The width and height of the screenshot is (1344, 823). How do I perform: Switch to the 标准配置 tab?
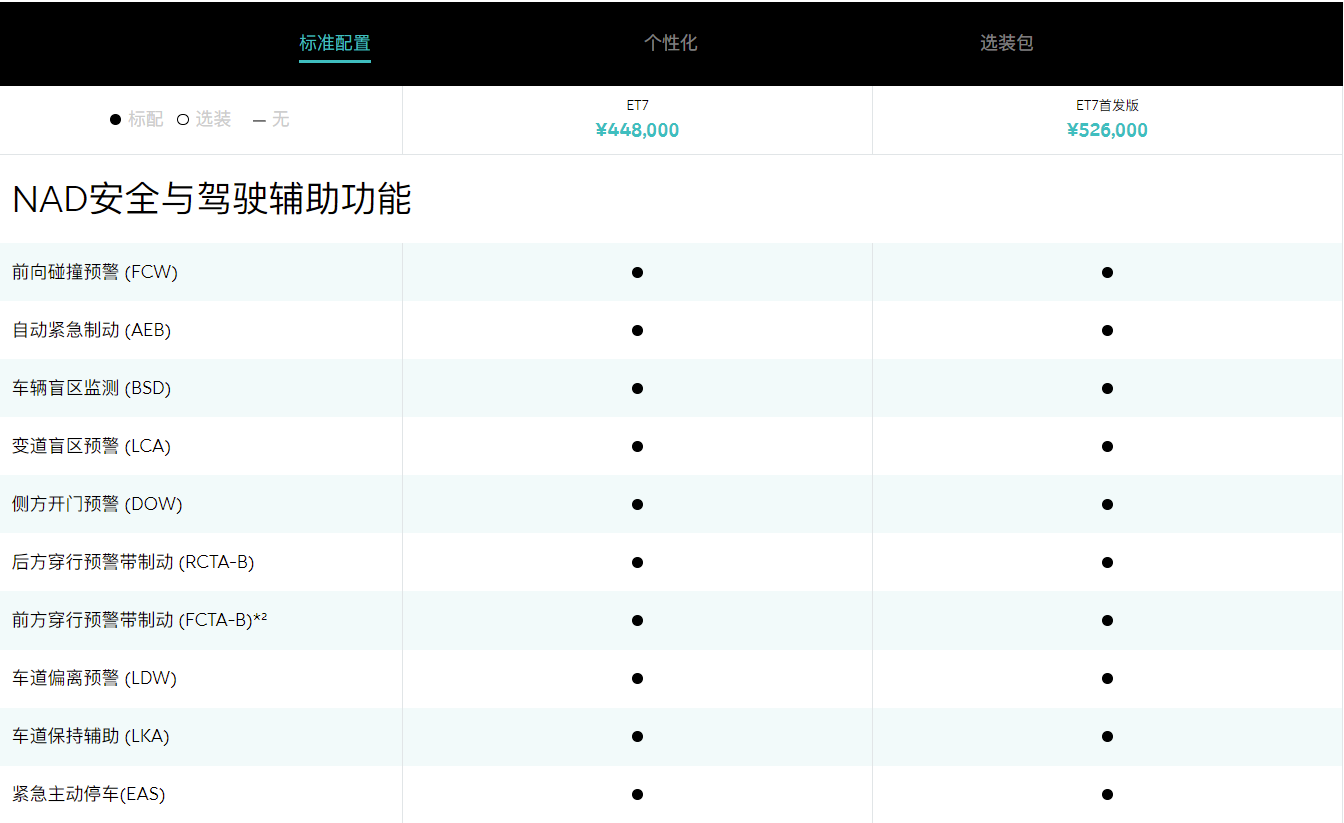click(x=335, y=43)
